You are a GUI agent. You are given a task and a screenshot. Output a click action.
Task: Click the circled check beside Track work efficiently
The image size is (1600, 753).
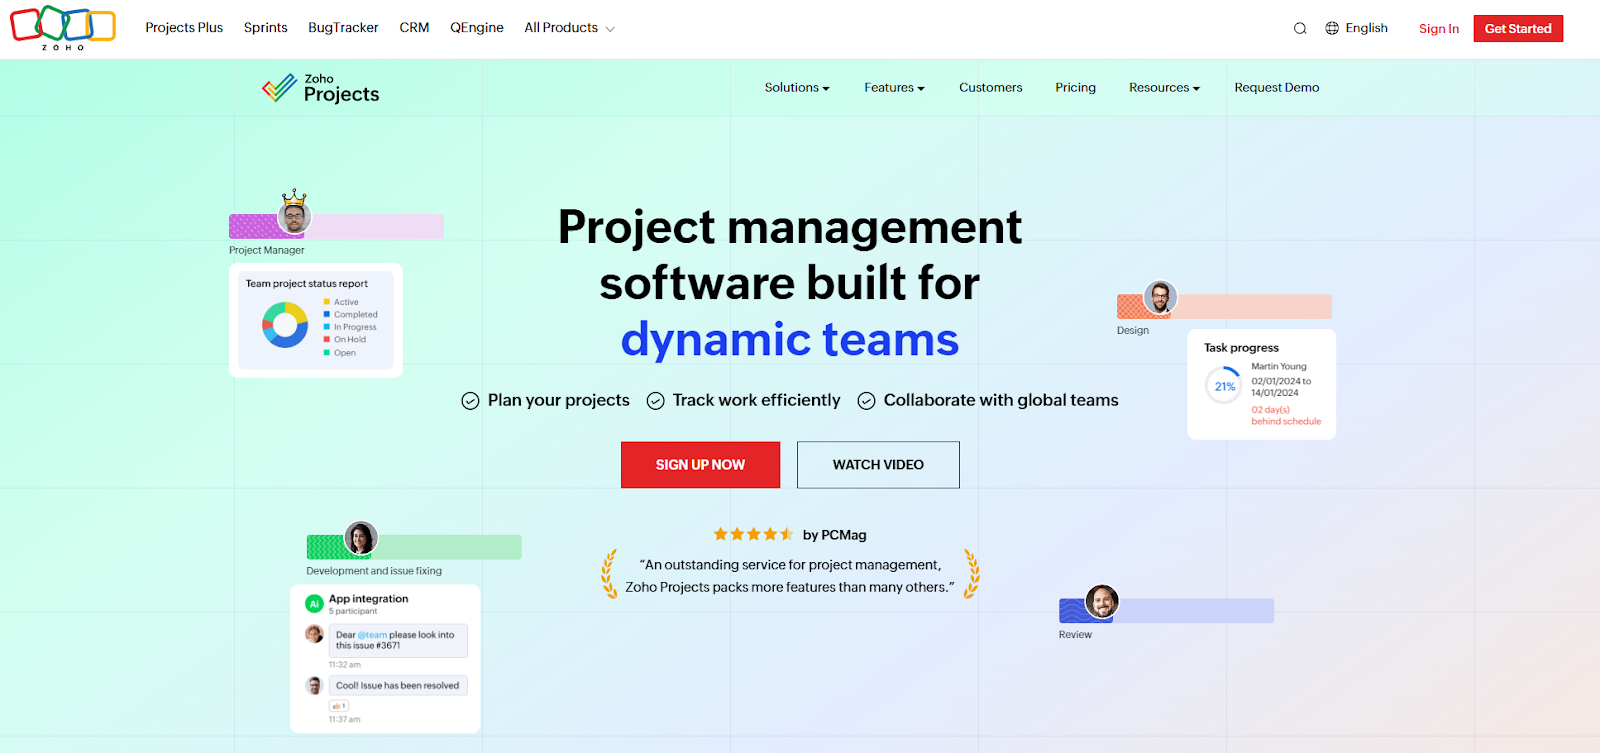tap(655, 401)
